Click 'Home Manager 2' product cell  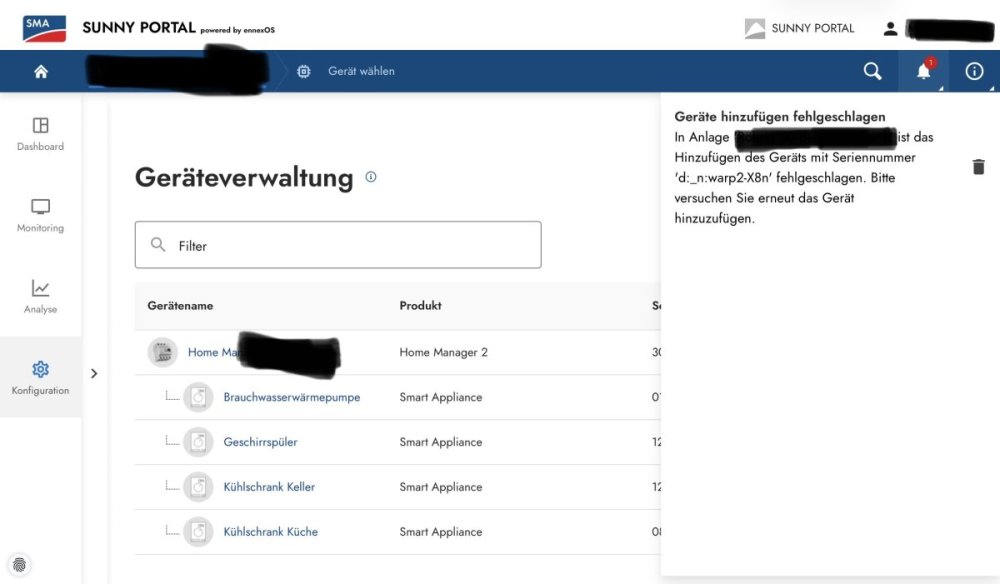coord(443,353)
